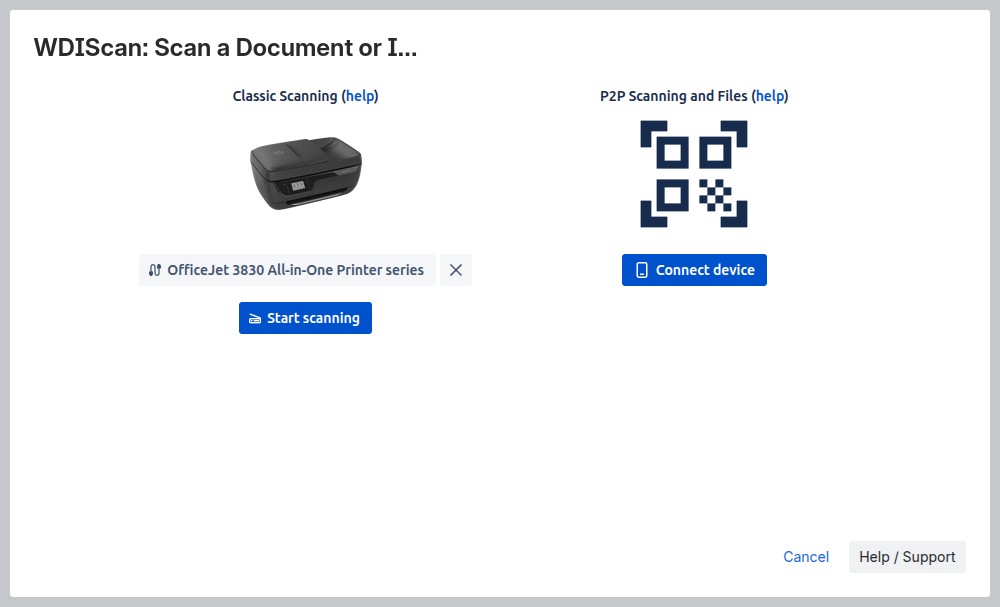Remove the selected OfficeJet 3830 scanner
This screenshot has height=607, width=1000.
pos(455,270)
